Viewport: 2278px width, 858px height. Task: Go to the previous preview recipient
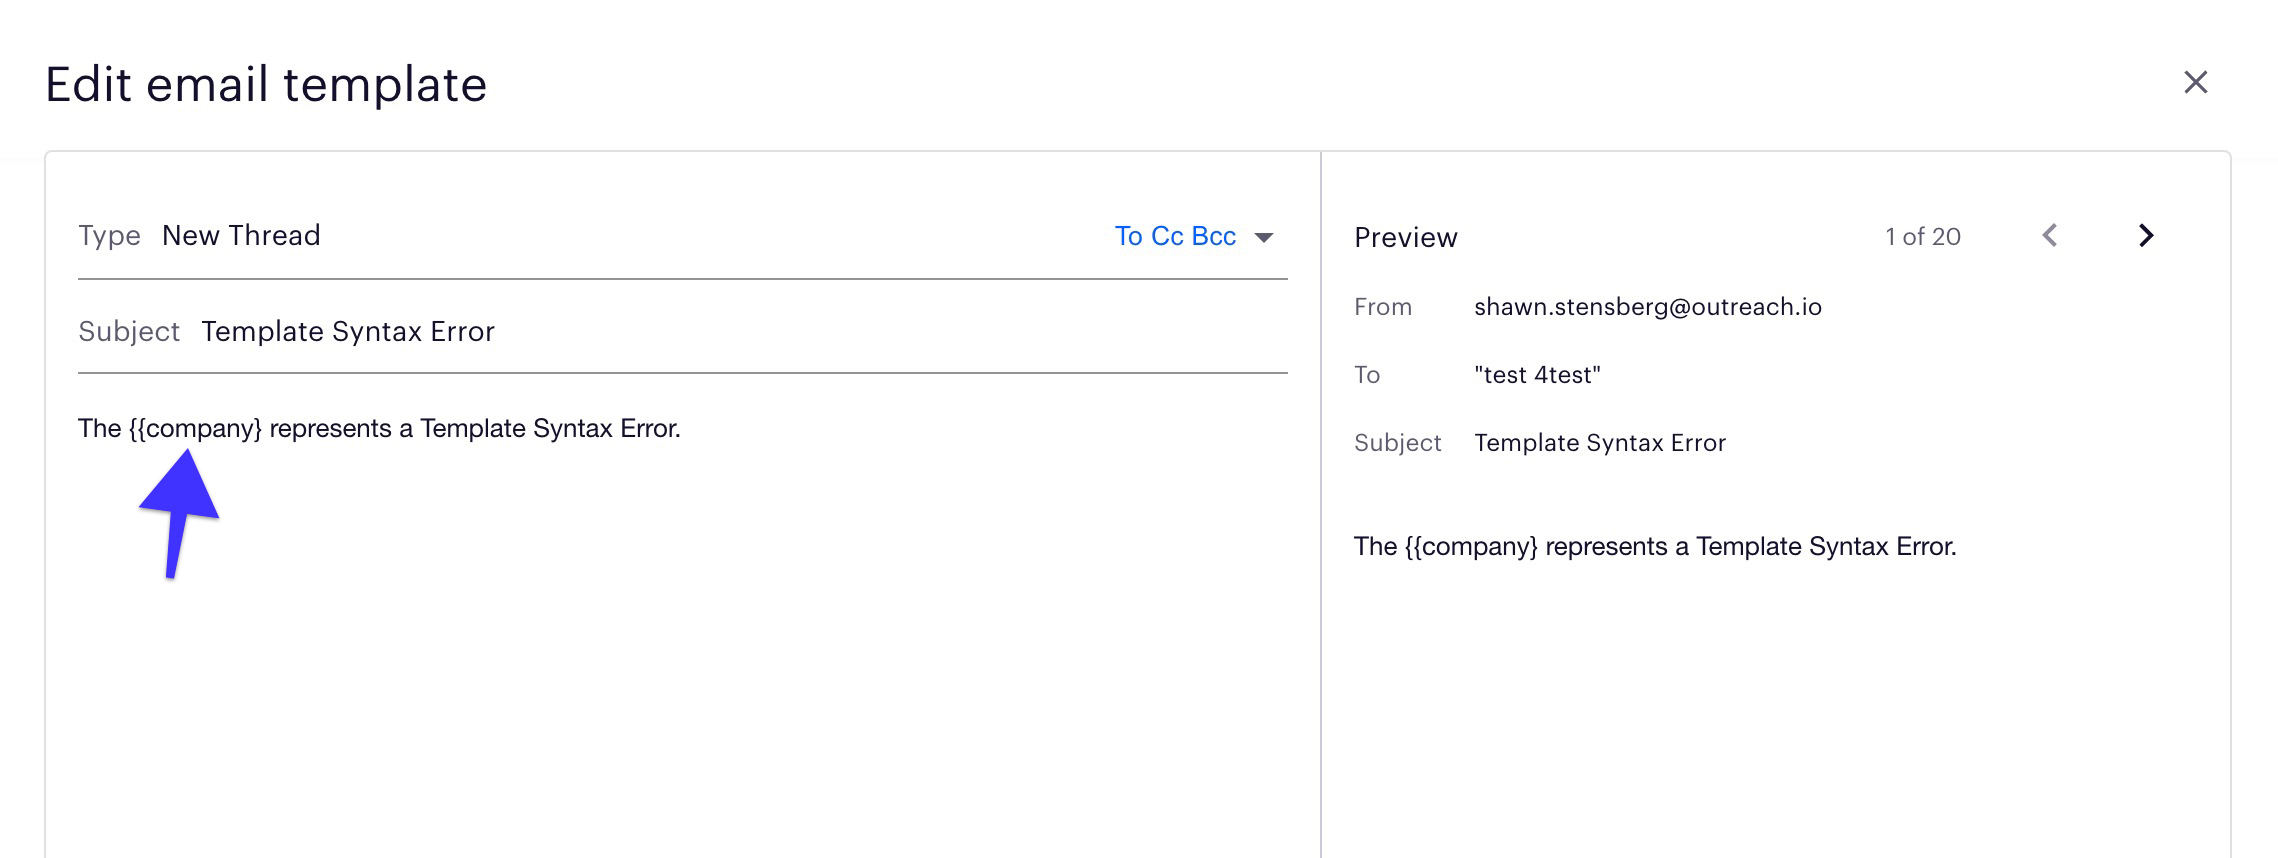2050,236
